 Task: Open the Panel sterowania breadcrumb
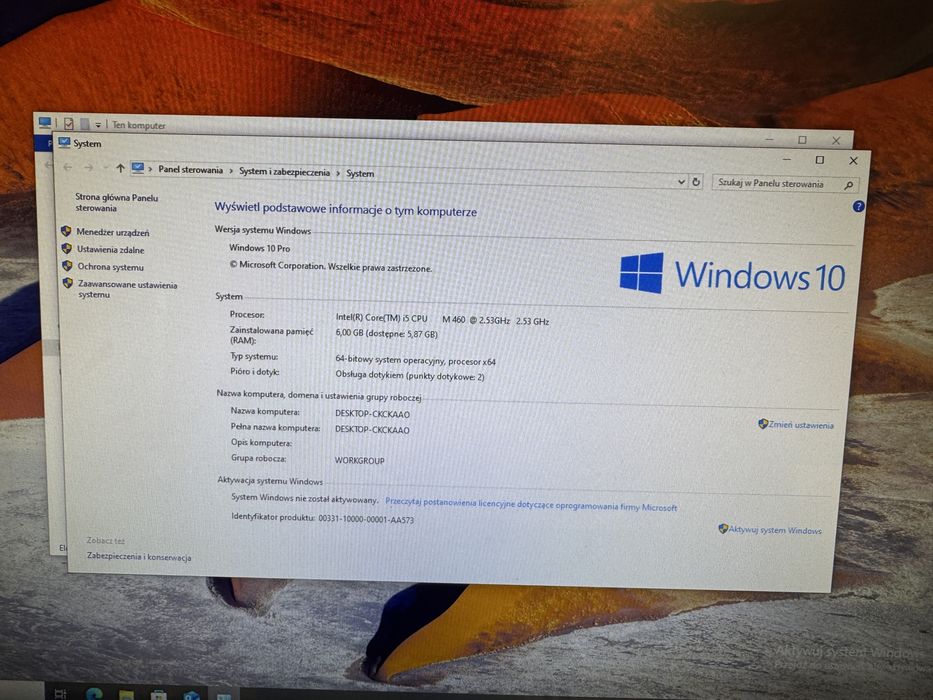(x=190, y=170)
